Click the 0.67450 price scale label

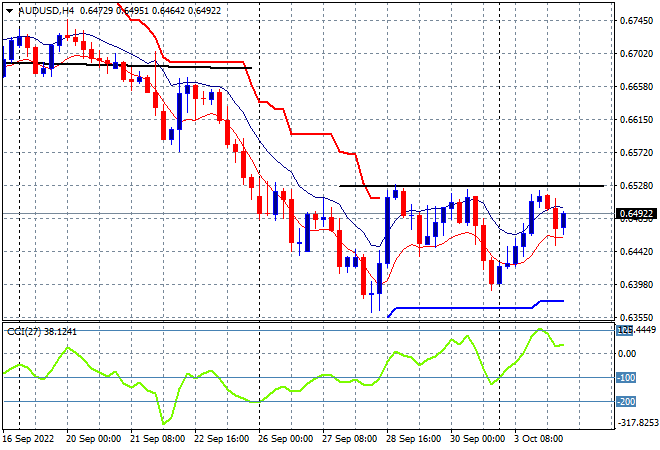(636, 21)
